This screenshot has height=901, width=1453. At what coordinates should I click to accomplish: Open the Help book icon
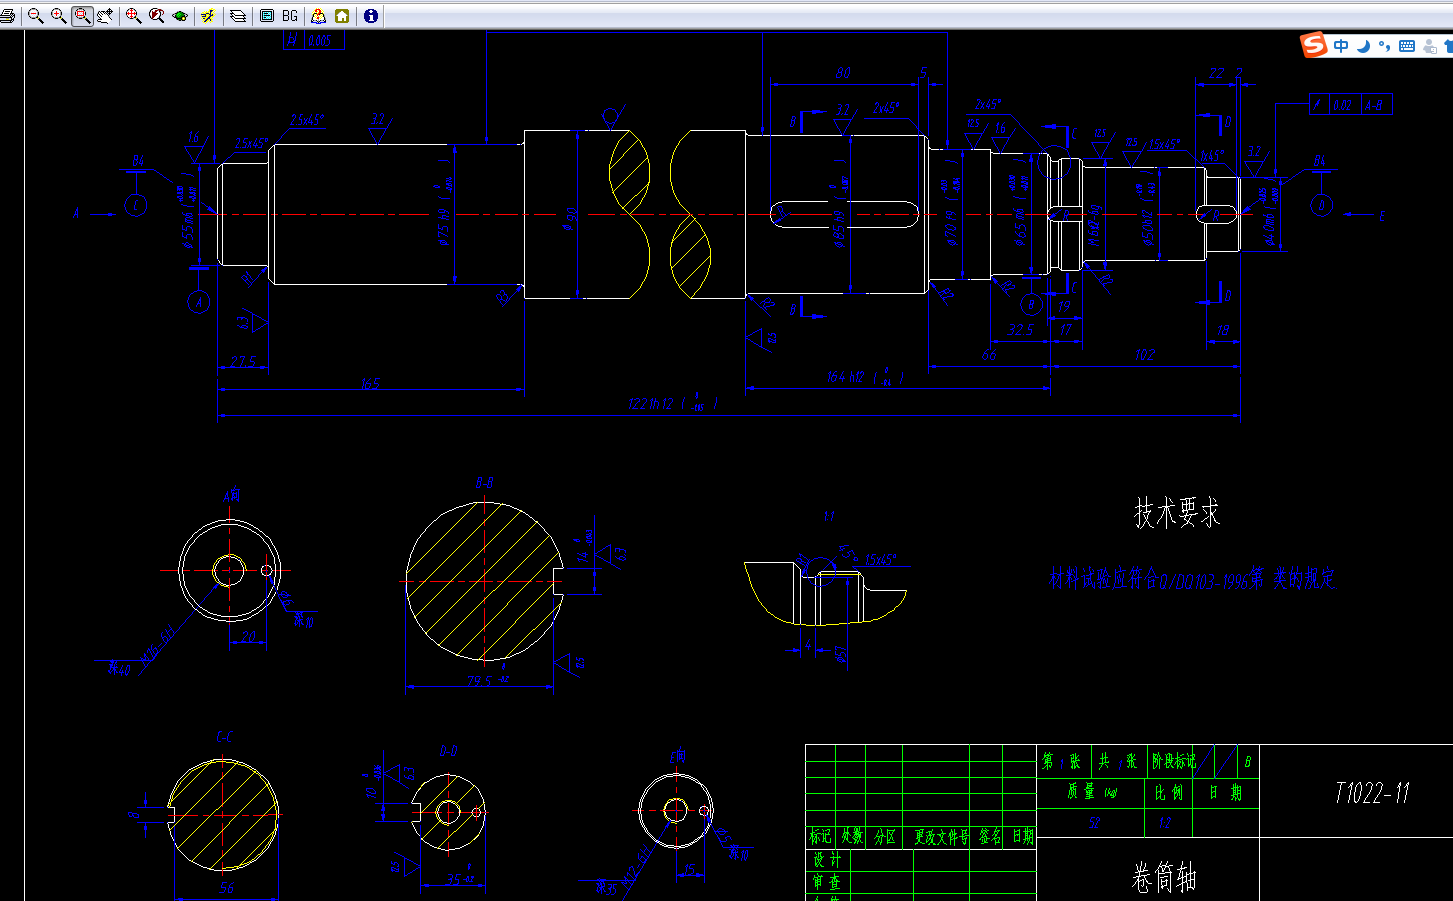coord(318,16)
